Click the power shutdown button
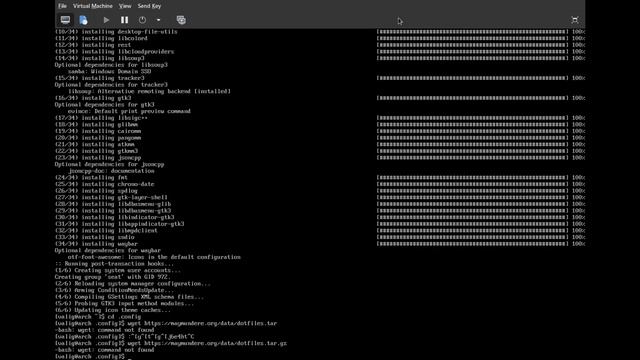The height and width of the screenshot is (360, 640). coord(142,20)
